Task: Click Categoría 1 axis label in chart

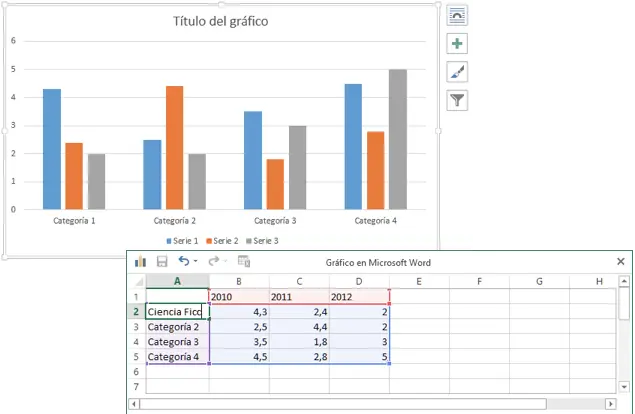Action: pyautogui.click(x=74, y=221)
